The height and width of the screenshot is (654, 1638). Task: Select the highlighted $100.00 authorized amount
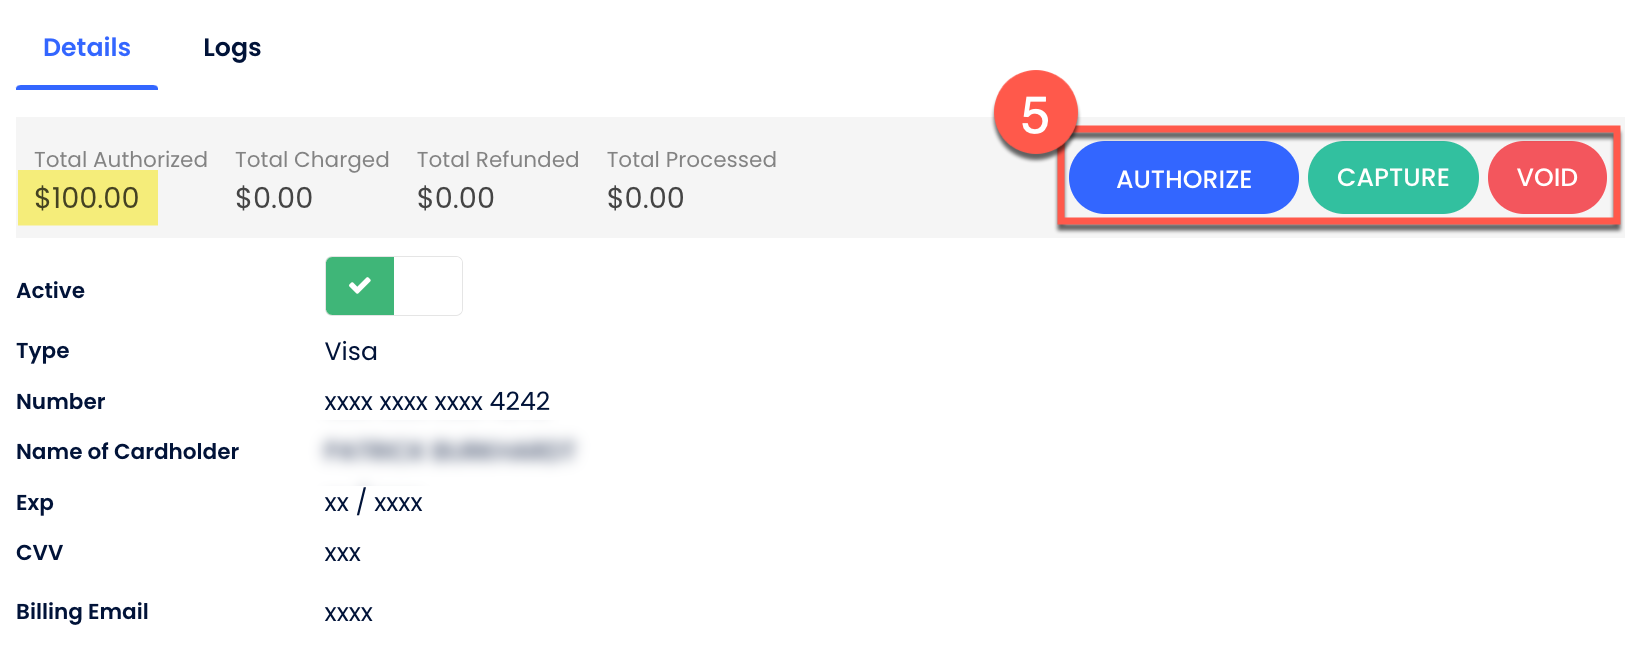coord(87,198)
